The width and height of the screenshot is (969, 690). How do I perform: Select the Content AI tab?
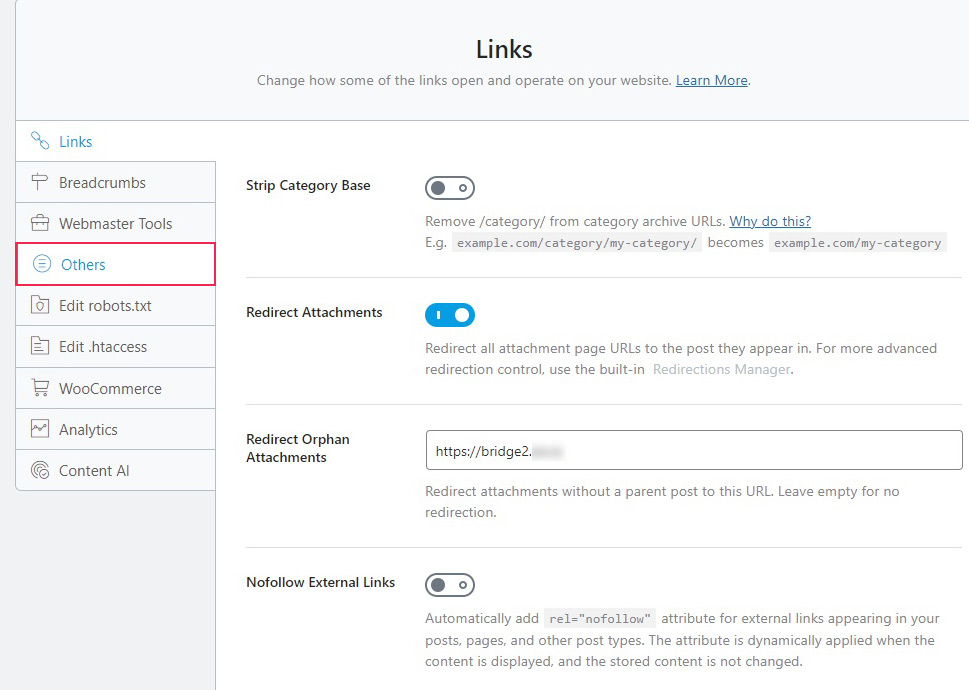[x=94, y=471]
